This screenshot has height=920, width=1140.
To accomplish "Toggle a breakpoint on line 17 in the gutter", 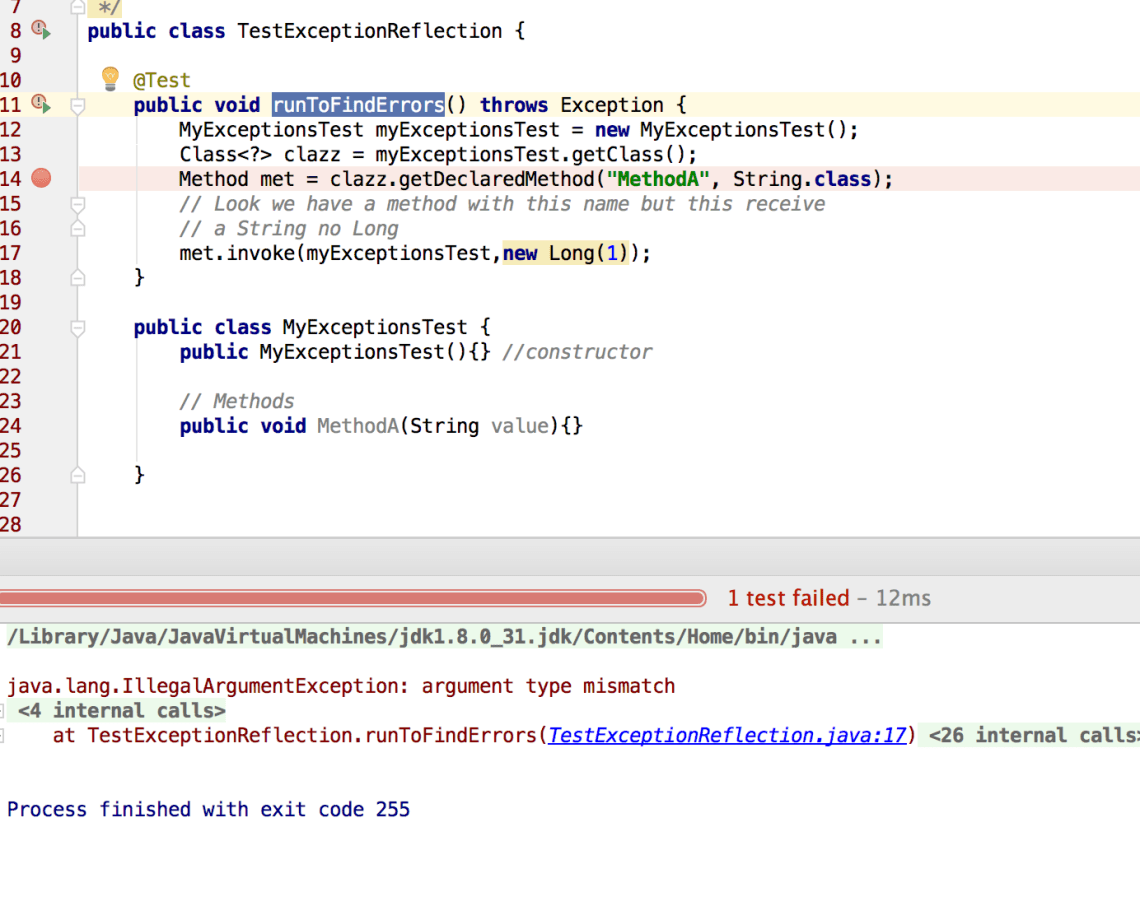I will (41, 253).
